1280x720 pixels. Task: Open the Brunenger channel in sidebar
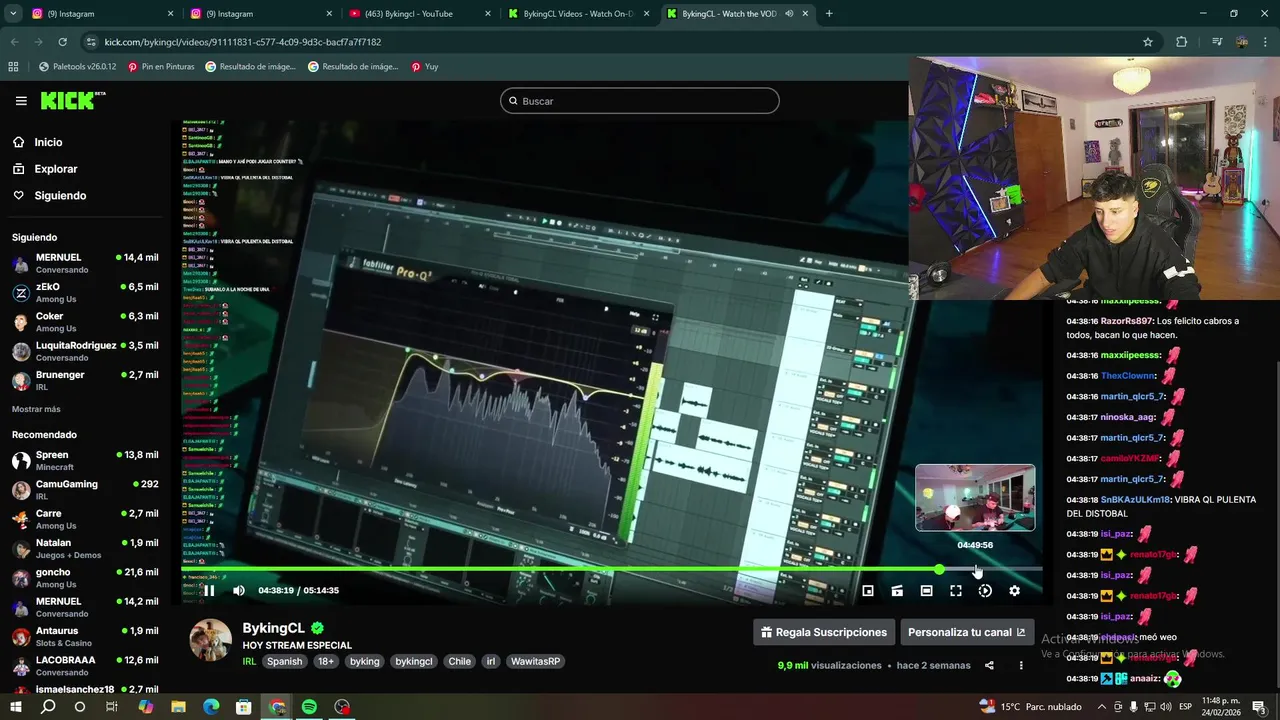[x=85, y=381]
